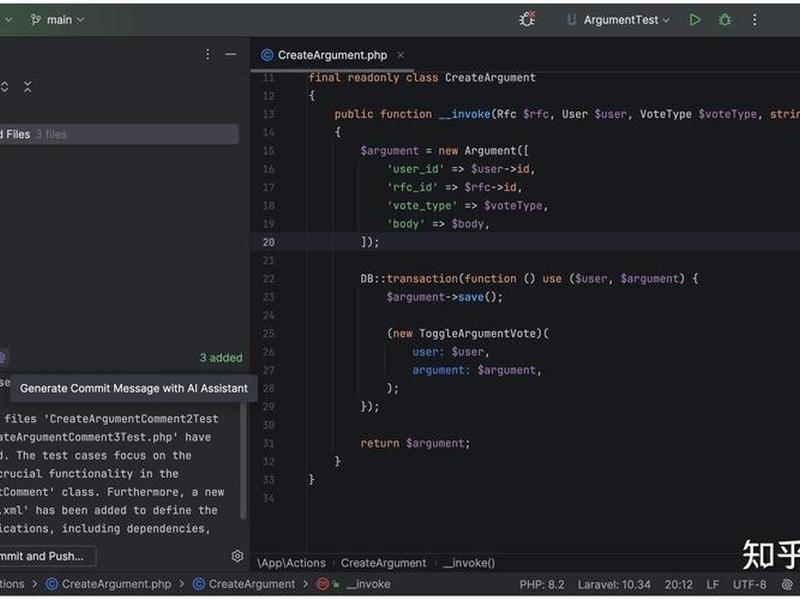Open CreateArgument class in the navigation bar
The width and height of the screenshot is (800, 600).
[244, 584]
